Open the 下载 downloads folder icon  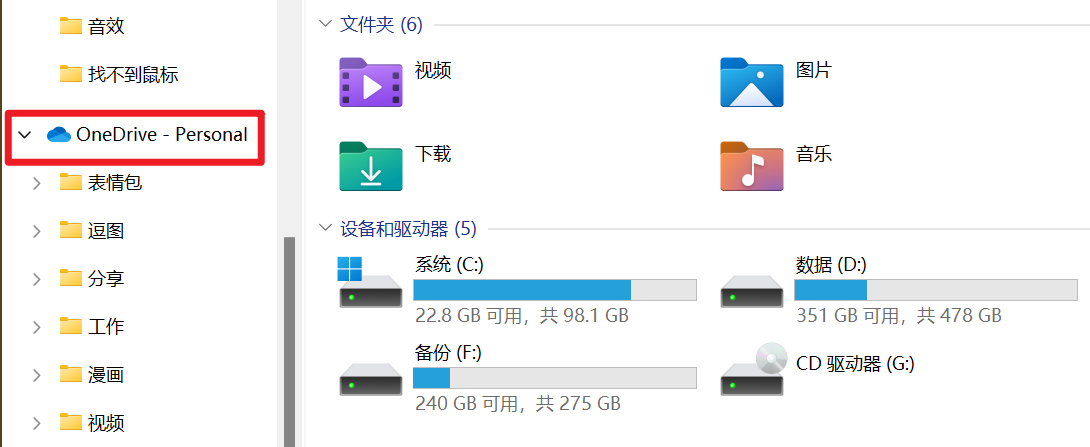click(x=371, y=165)
